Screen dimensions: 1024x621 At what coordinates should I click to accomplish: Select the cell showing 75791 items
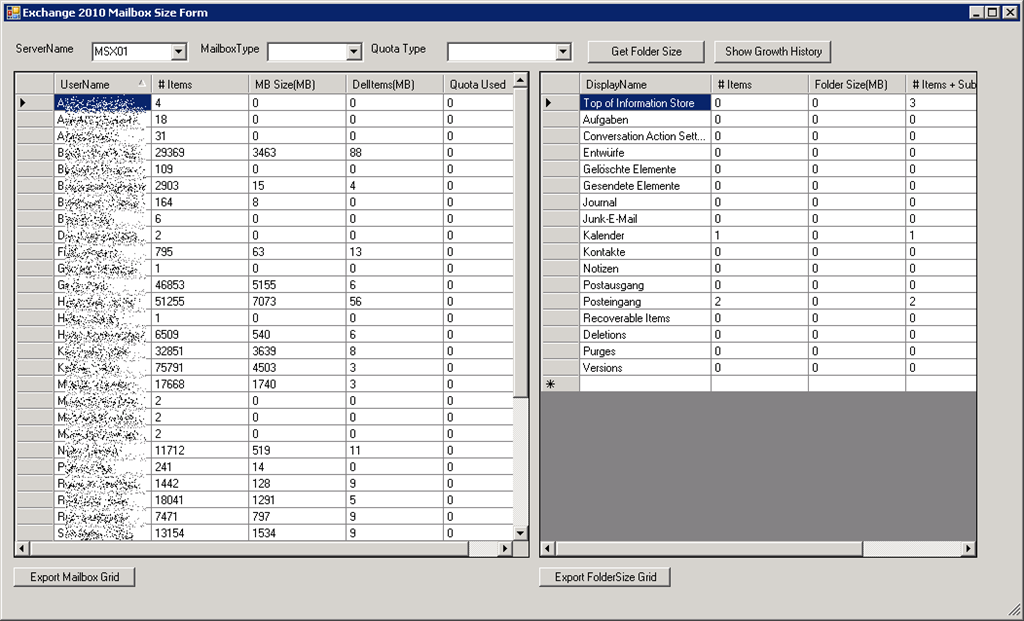tap(200, 368)
